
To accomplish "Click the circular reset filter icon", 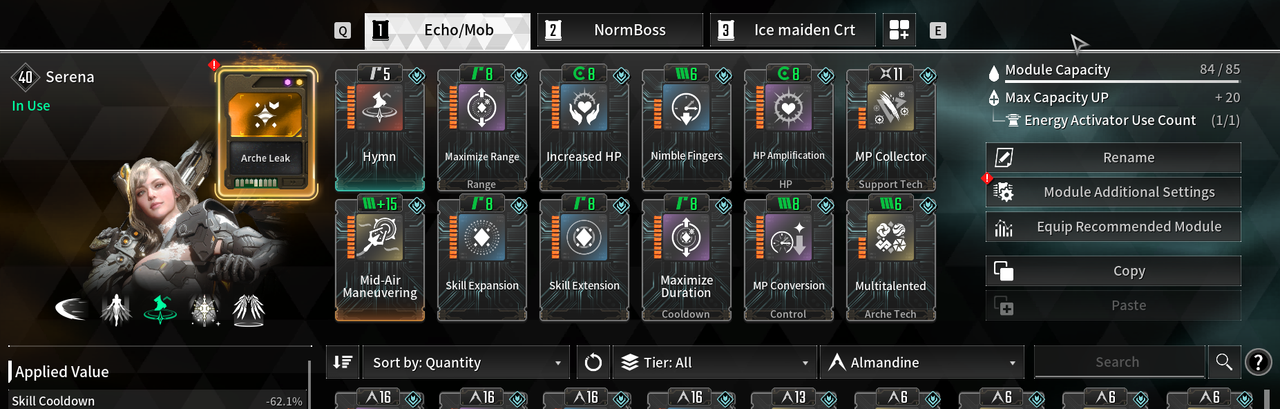I will click(x=593, y=362).
